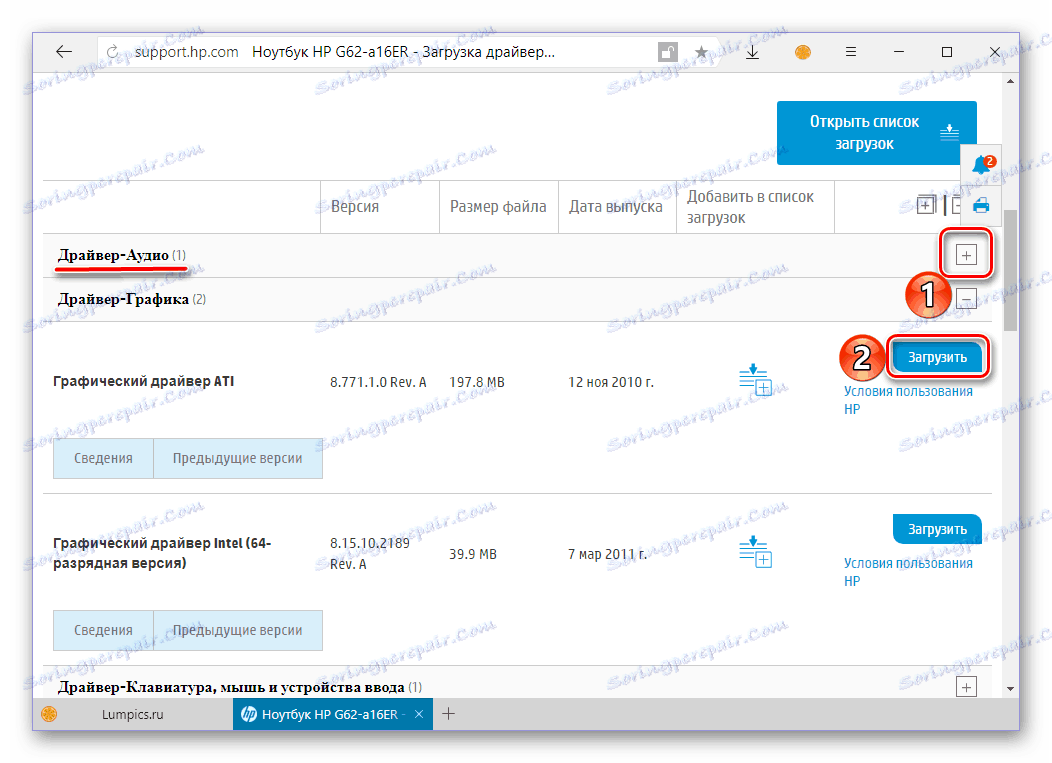This screenshot has height=763, width=1052.
Task: Click the blue printer icon
Action: click(981, 205)
